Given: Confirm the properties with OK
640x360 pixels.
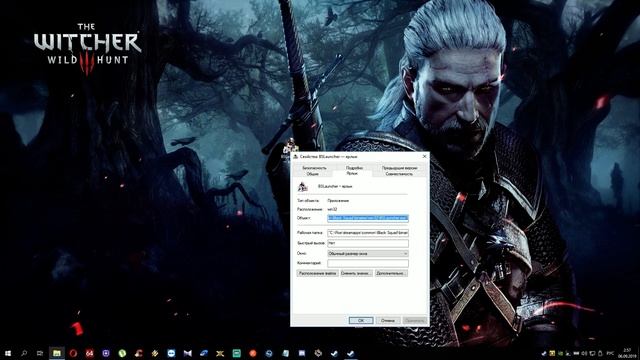Looking at the screenshot, I should [361, 320].
